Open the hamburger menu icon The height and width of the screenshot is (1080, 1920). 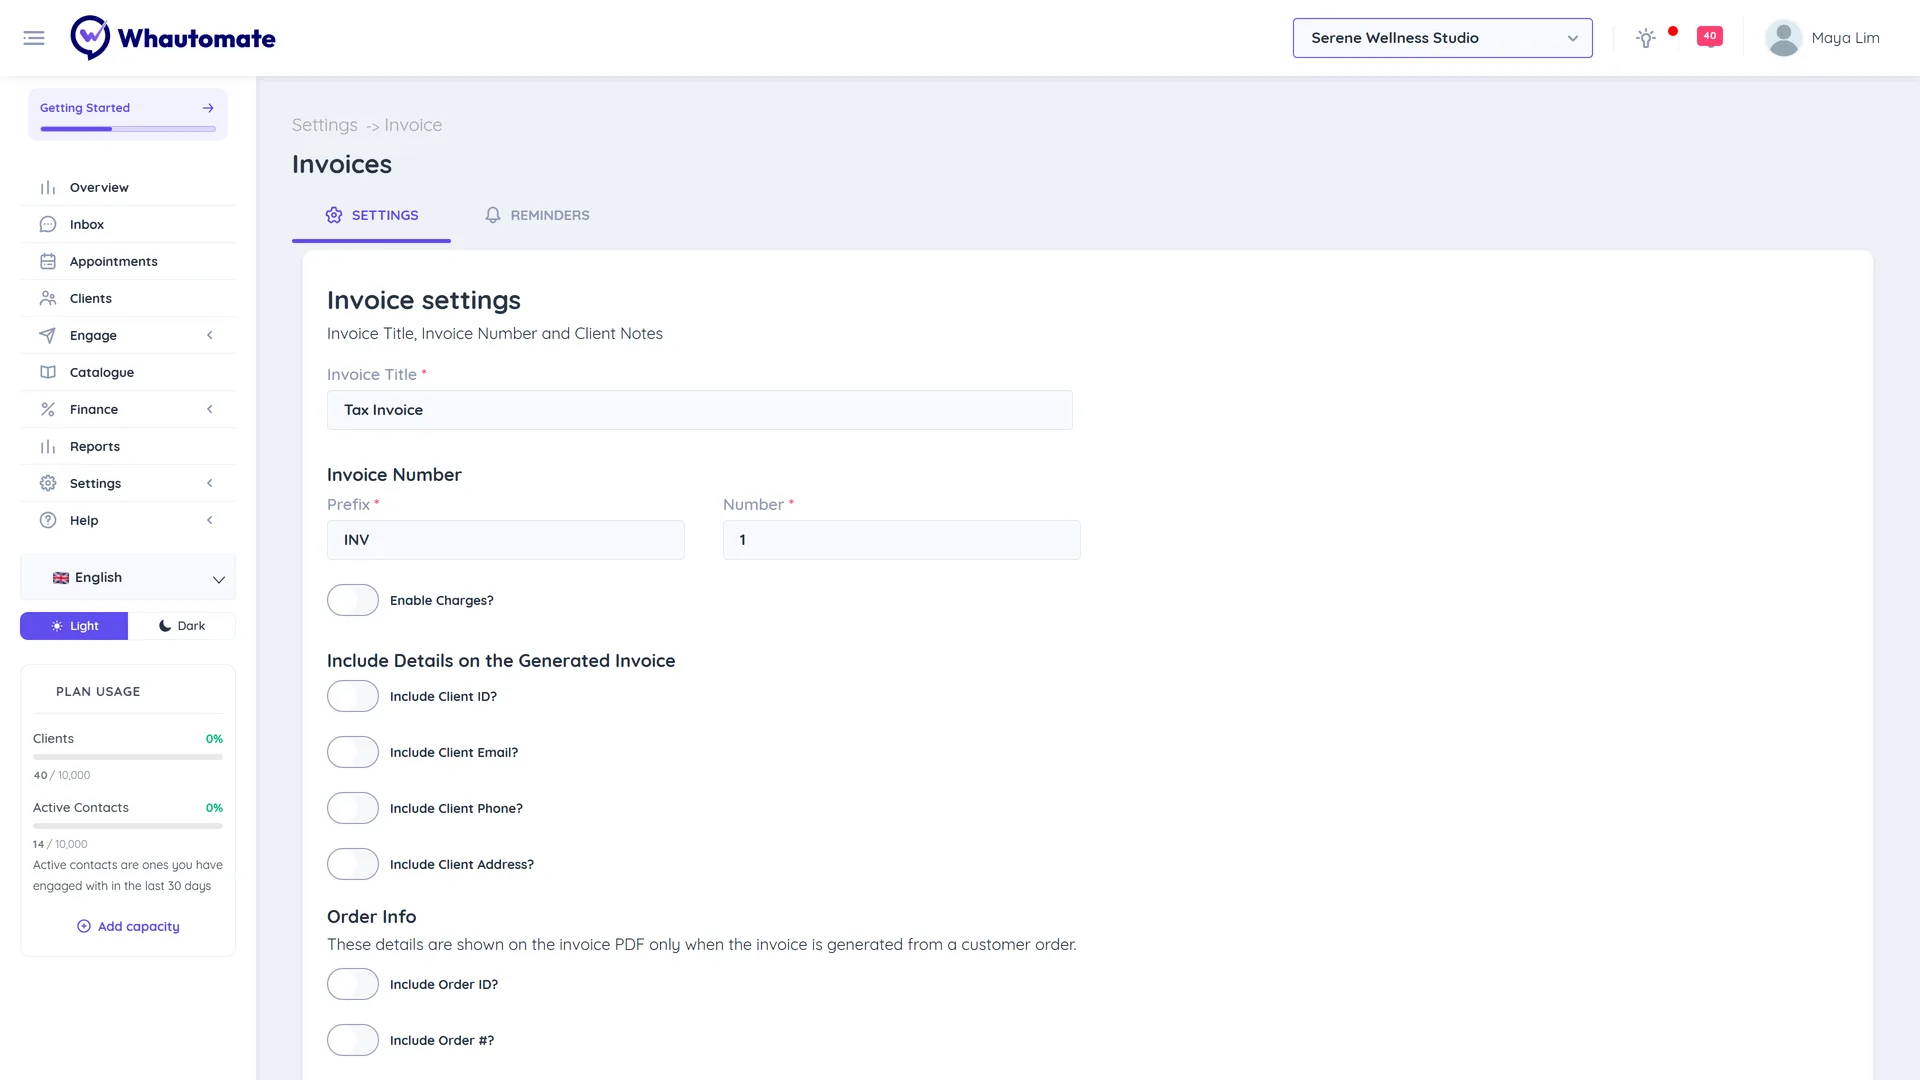pos(34,38)
